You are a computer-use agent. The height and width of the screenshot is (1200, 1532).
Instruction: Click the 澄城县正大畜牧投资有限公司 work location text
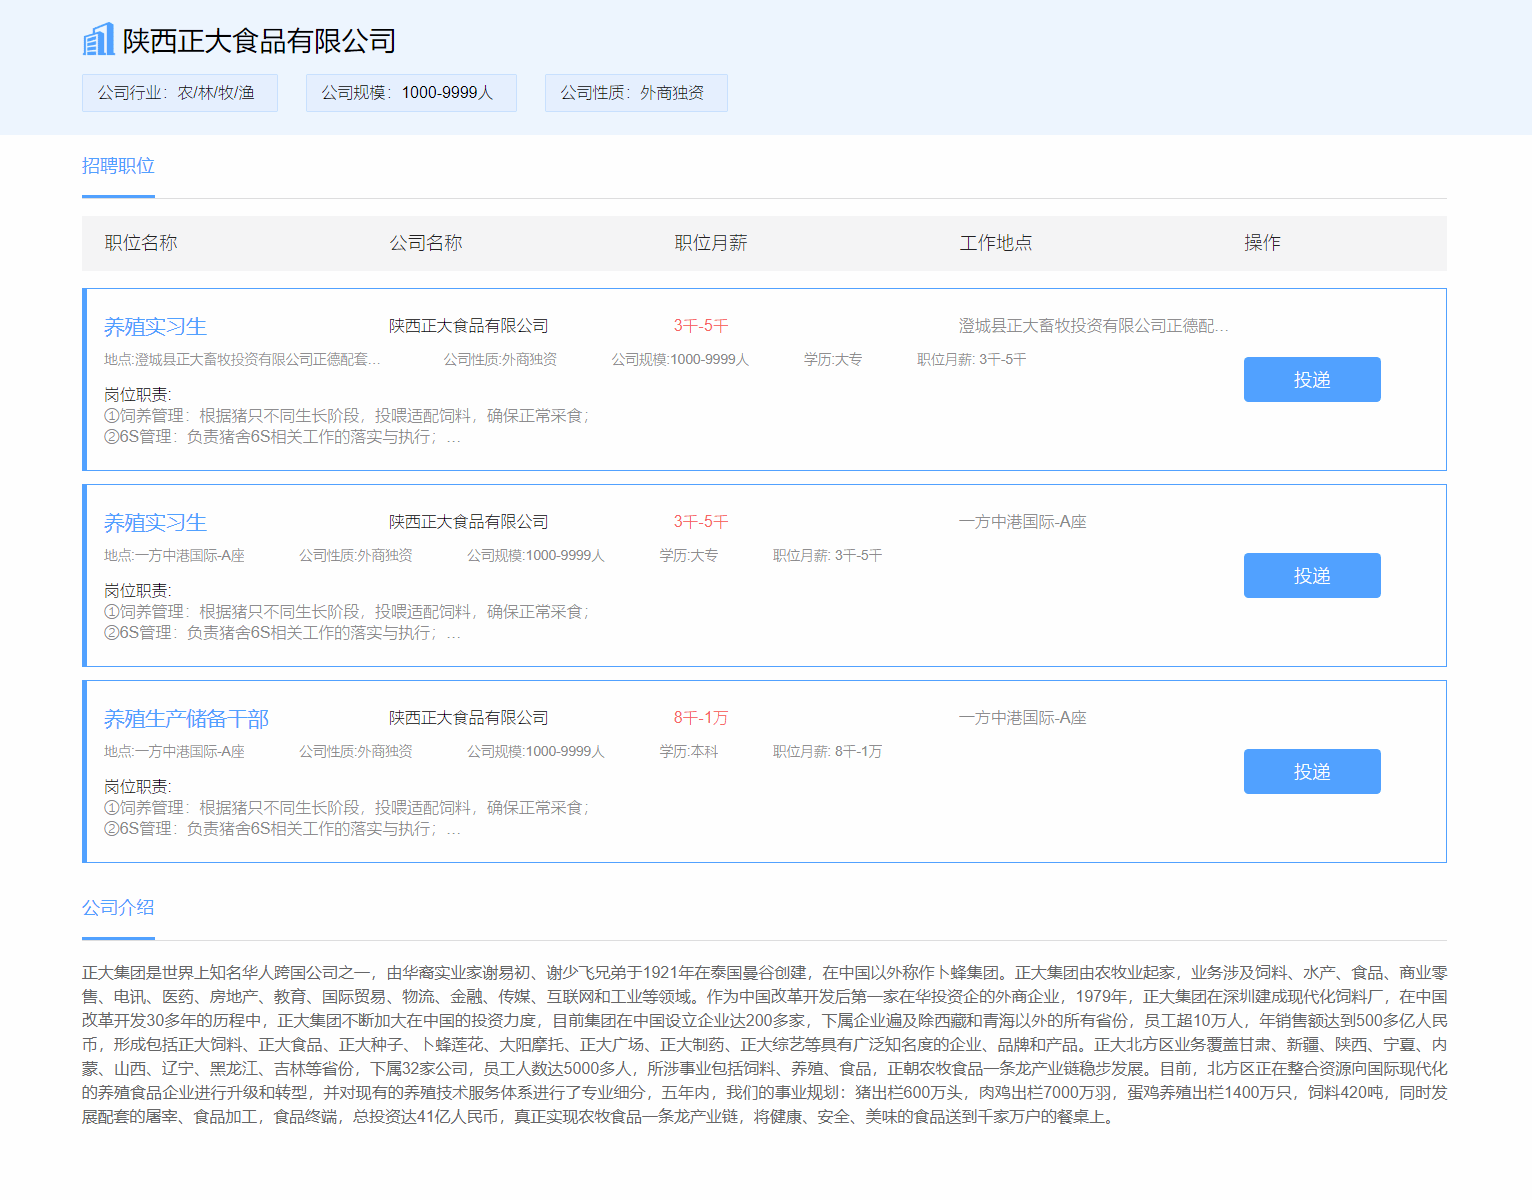pyautogui.click(x=1093, y=326)
